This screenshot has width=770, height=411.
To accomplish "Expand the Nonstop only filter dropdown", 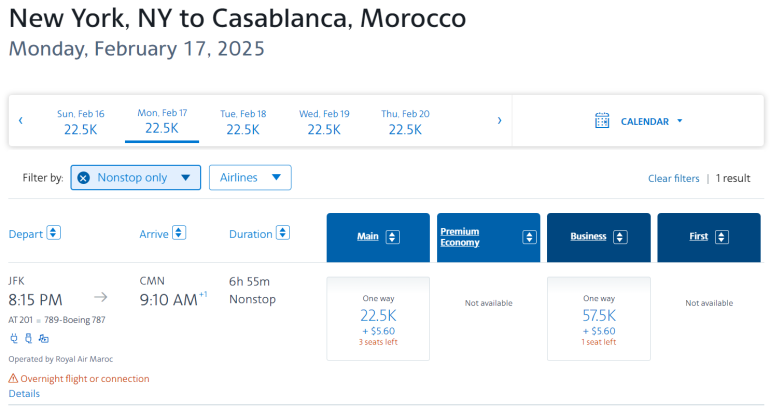I will [x=185, y=178].
